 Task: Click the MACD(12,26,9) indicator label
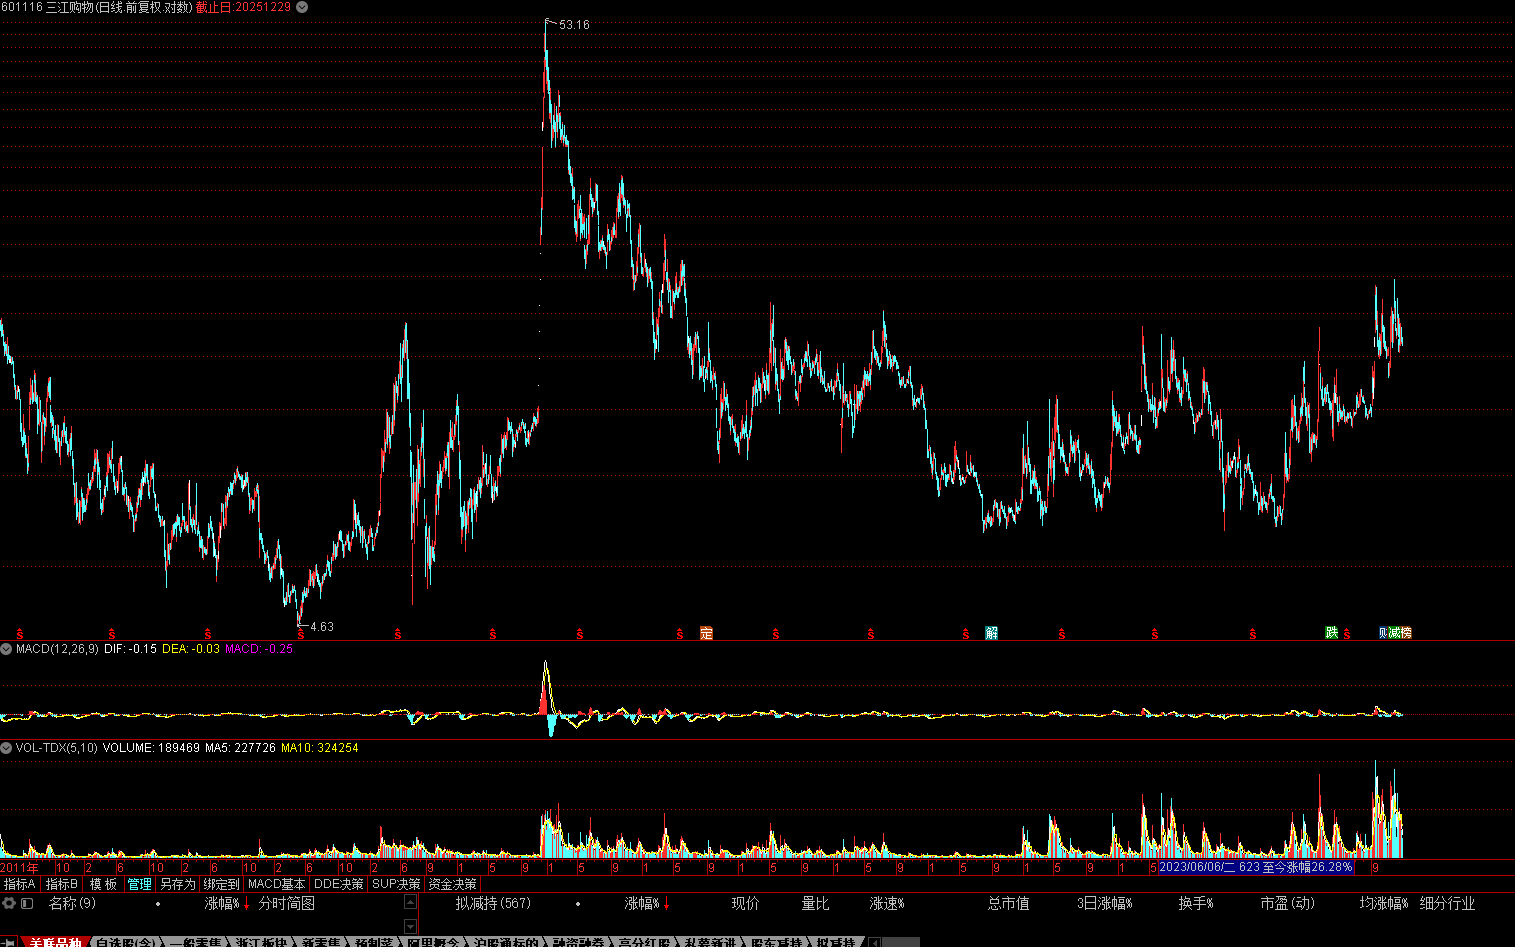coord(57,649)
